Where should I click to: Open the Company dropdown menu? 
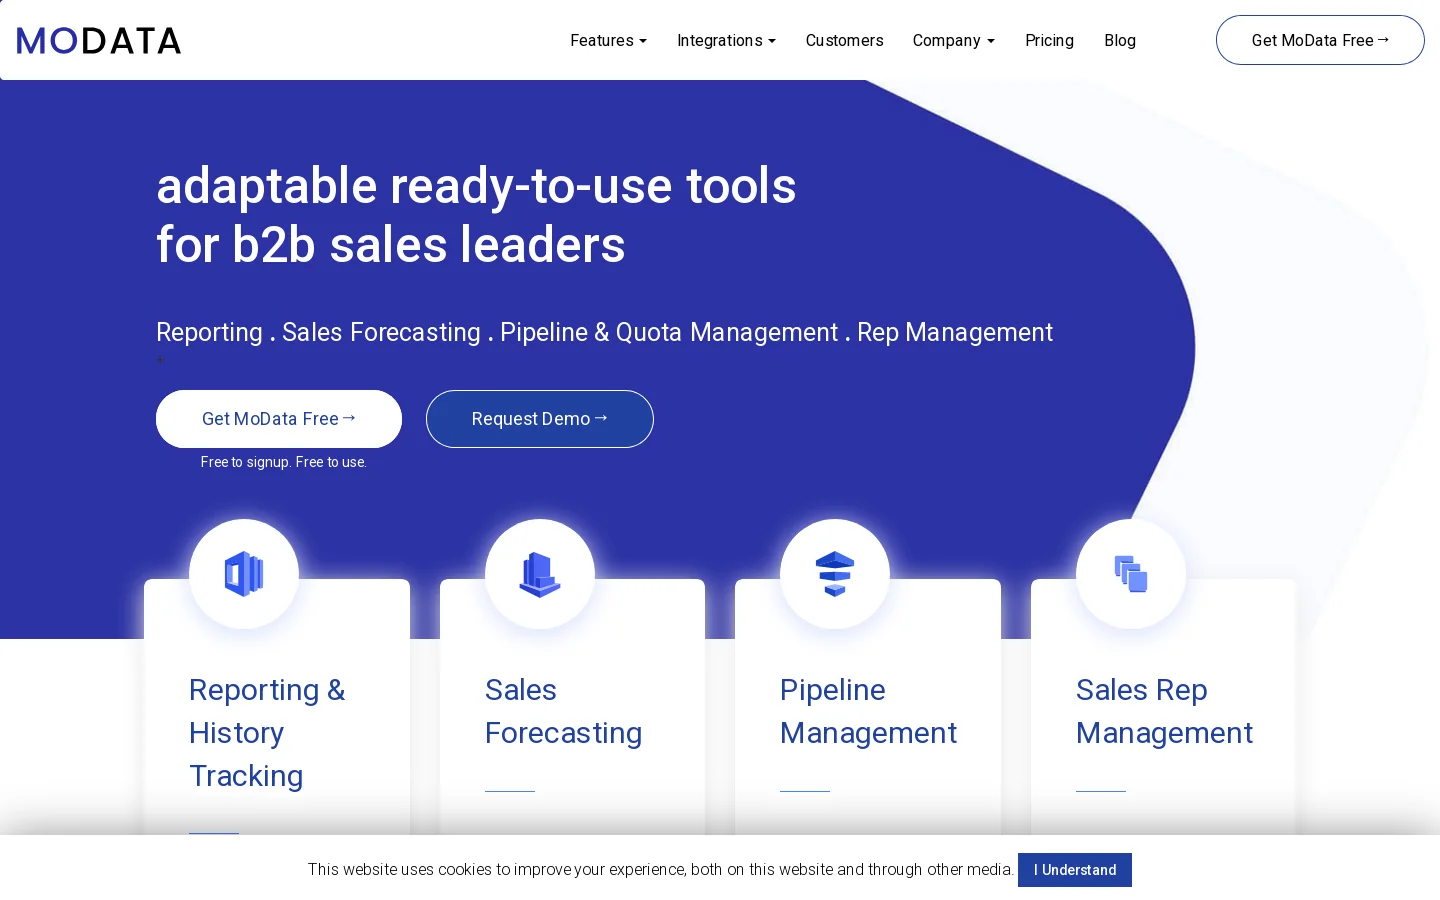pos(953,41)
